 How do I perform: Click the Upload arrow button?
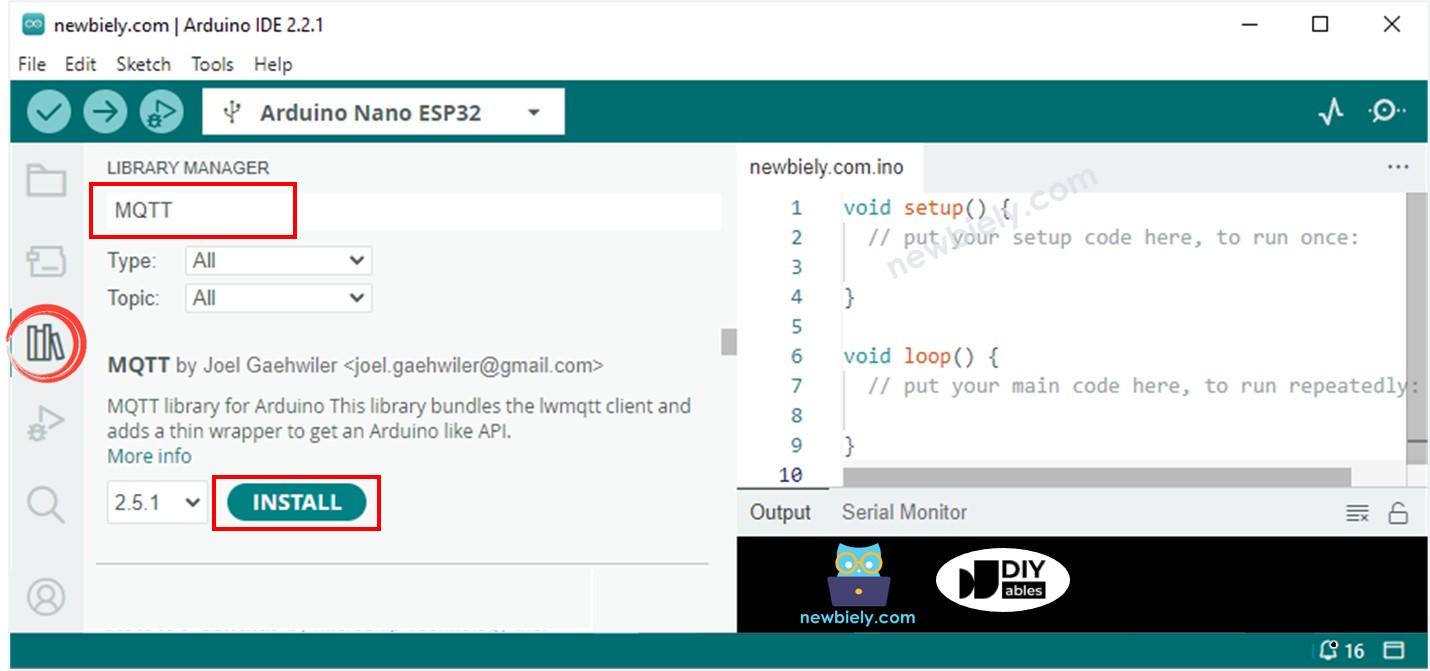pyautogui.click(x=105, y=112)
